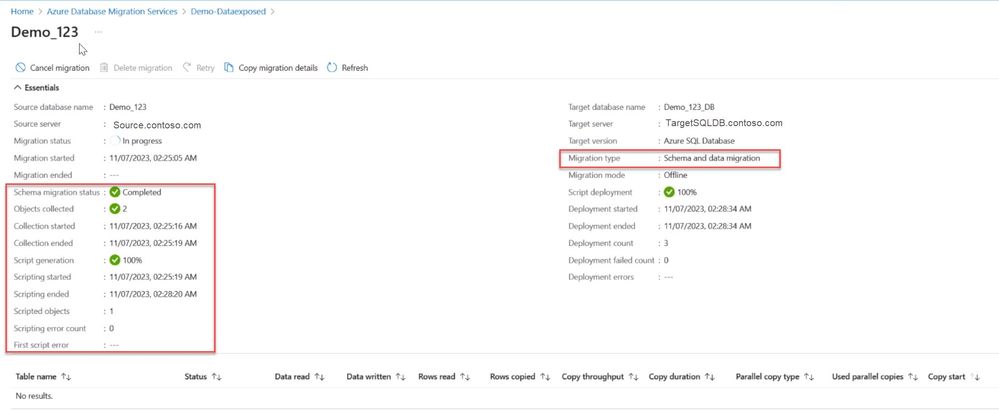Viewport: 999px width, 410px height.
Task: Open the ellipsis menu beside Demo_123 title
Action: (98, 32)
